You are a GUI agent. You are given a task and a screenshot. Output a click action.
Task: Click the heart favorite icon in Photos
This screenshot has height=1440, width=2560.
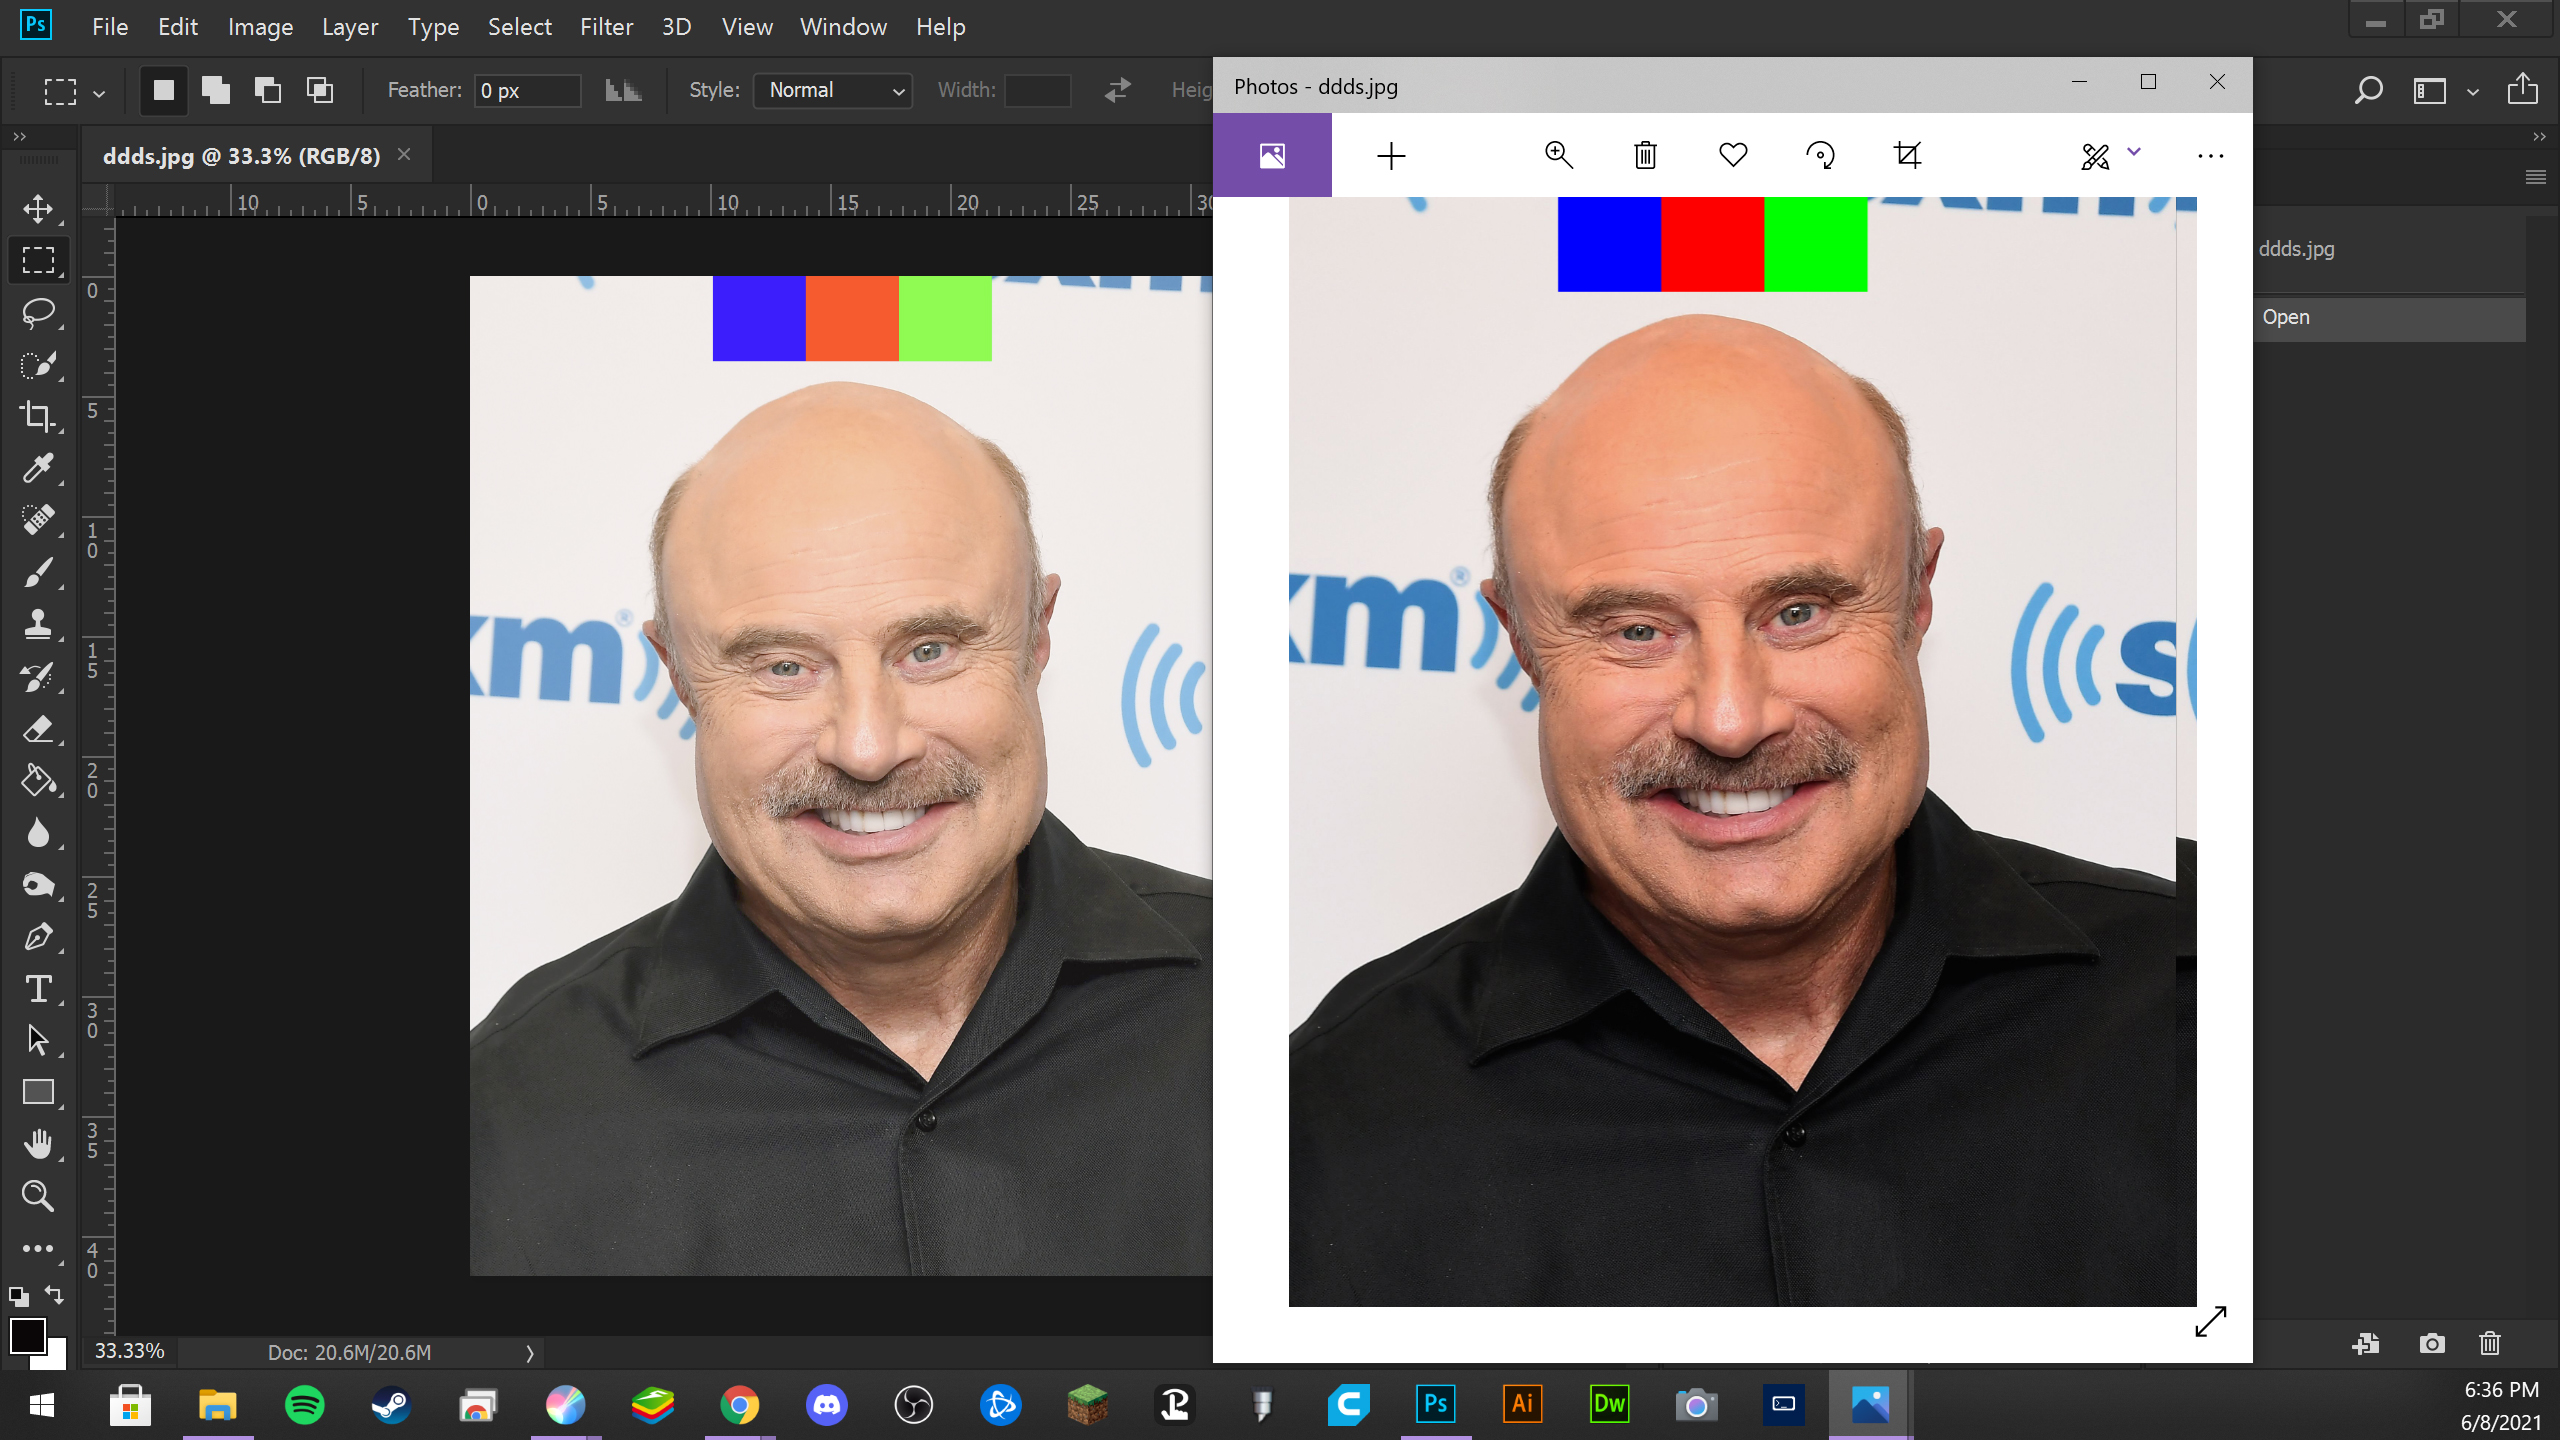(1733, 156)
